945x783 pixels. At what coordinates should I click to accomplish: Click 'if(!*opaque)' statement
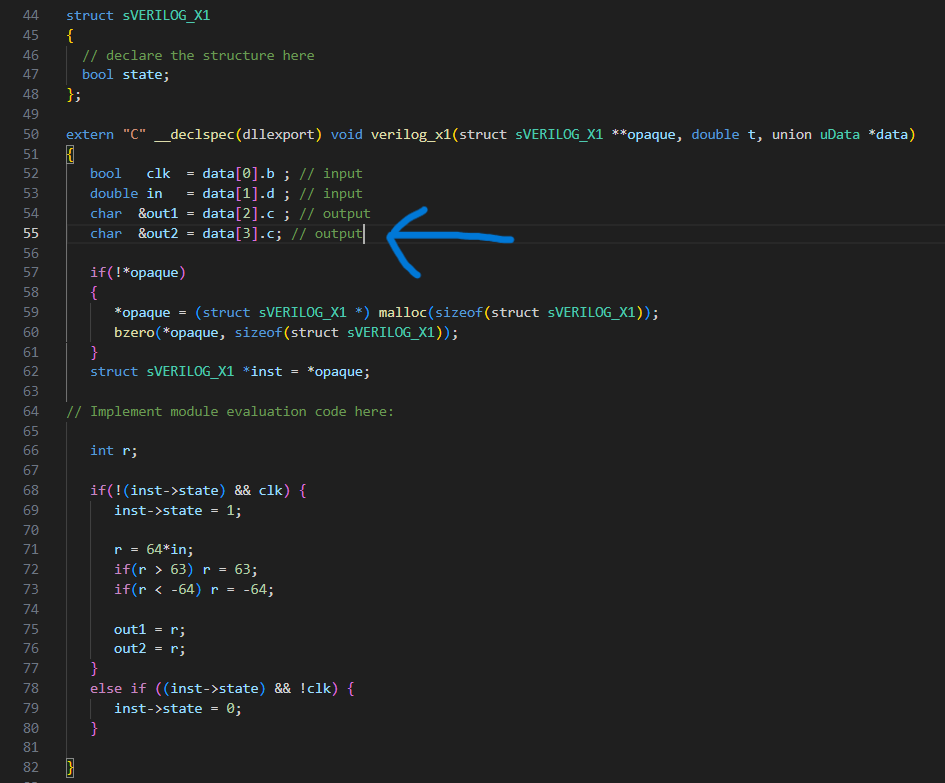click(x=138, y=272)
